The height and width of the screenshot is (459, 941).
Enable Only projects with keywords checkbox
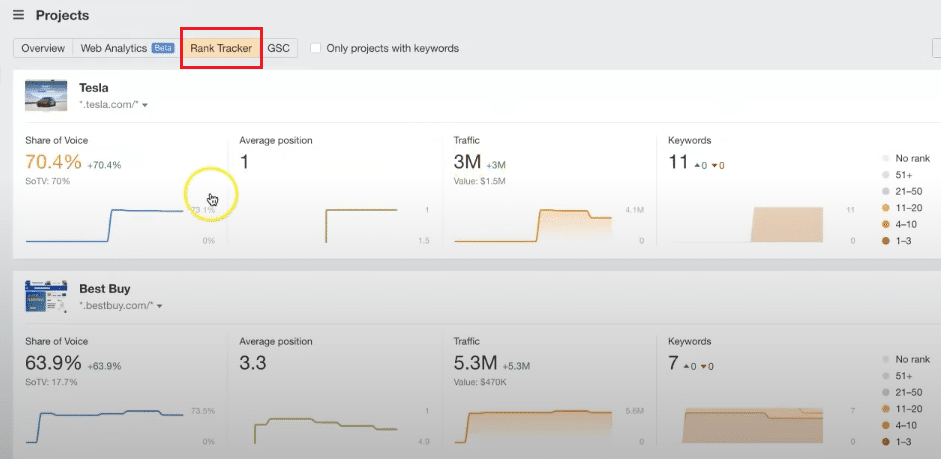[x=315, y=48]
